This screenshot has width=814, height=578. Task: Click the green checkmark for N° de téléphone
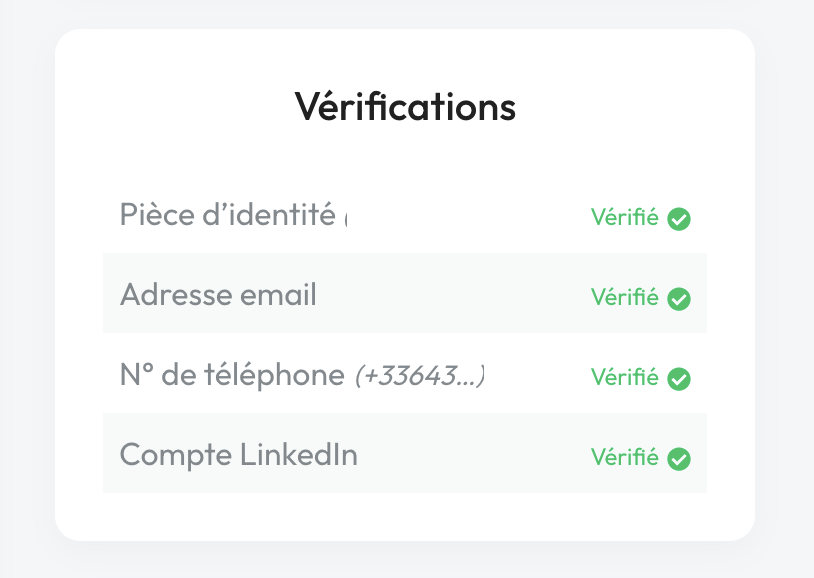click(x=679, y=378)
